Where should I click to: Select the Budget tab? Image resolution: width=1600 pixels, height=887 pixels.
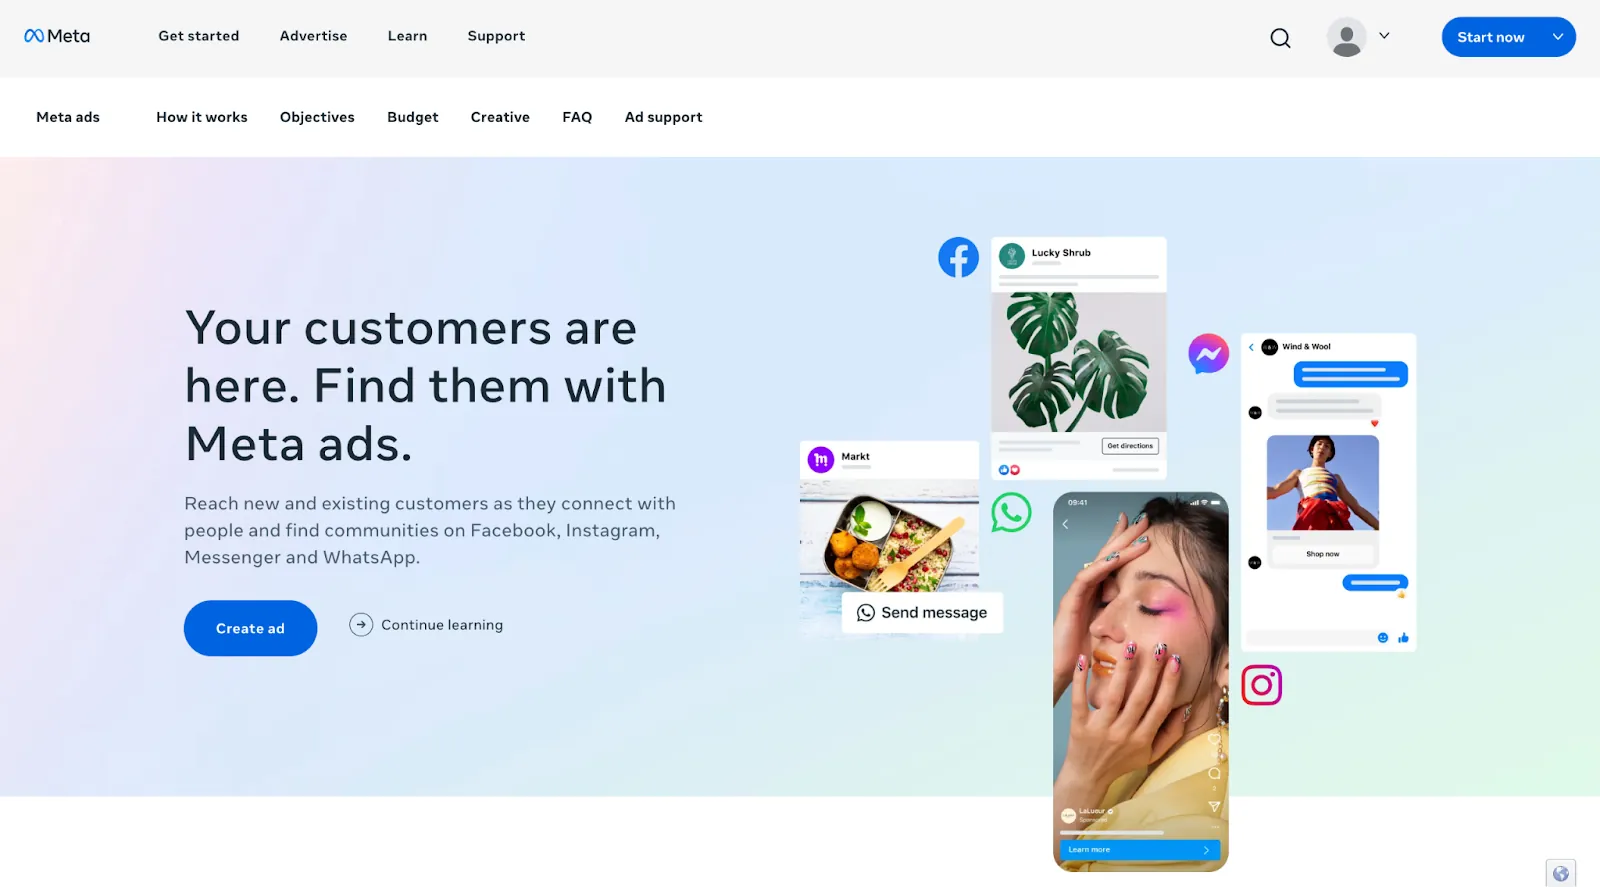point(413,117)
